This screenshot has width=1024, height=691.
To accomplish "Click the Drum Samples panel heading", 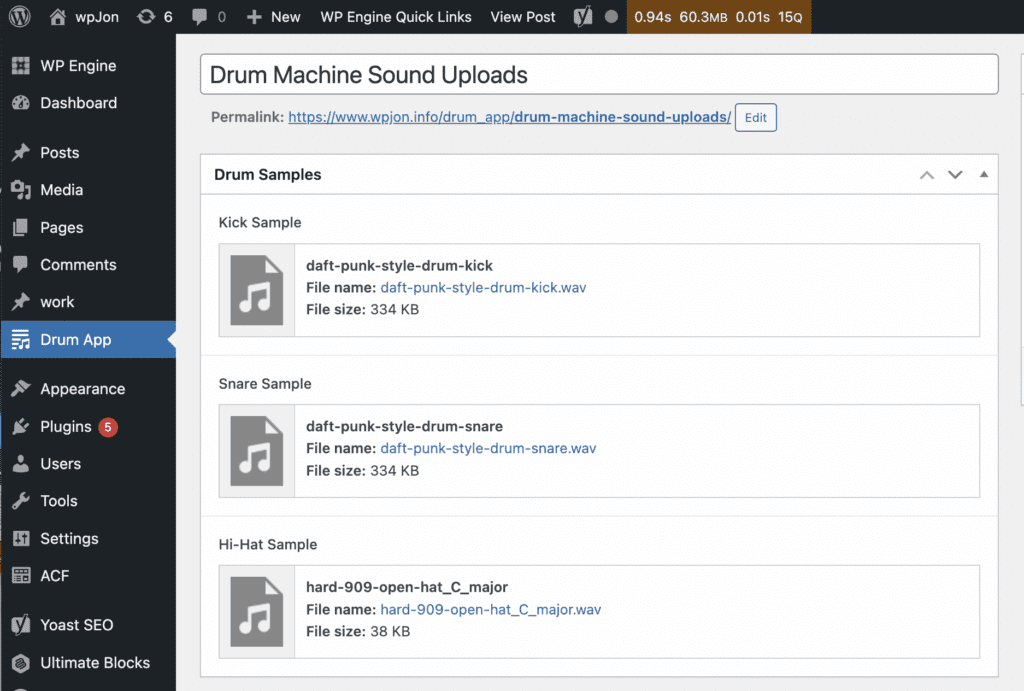I will pos(268,174).
